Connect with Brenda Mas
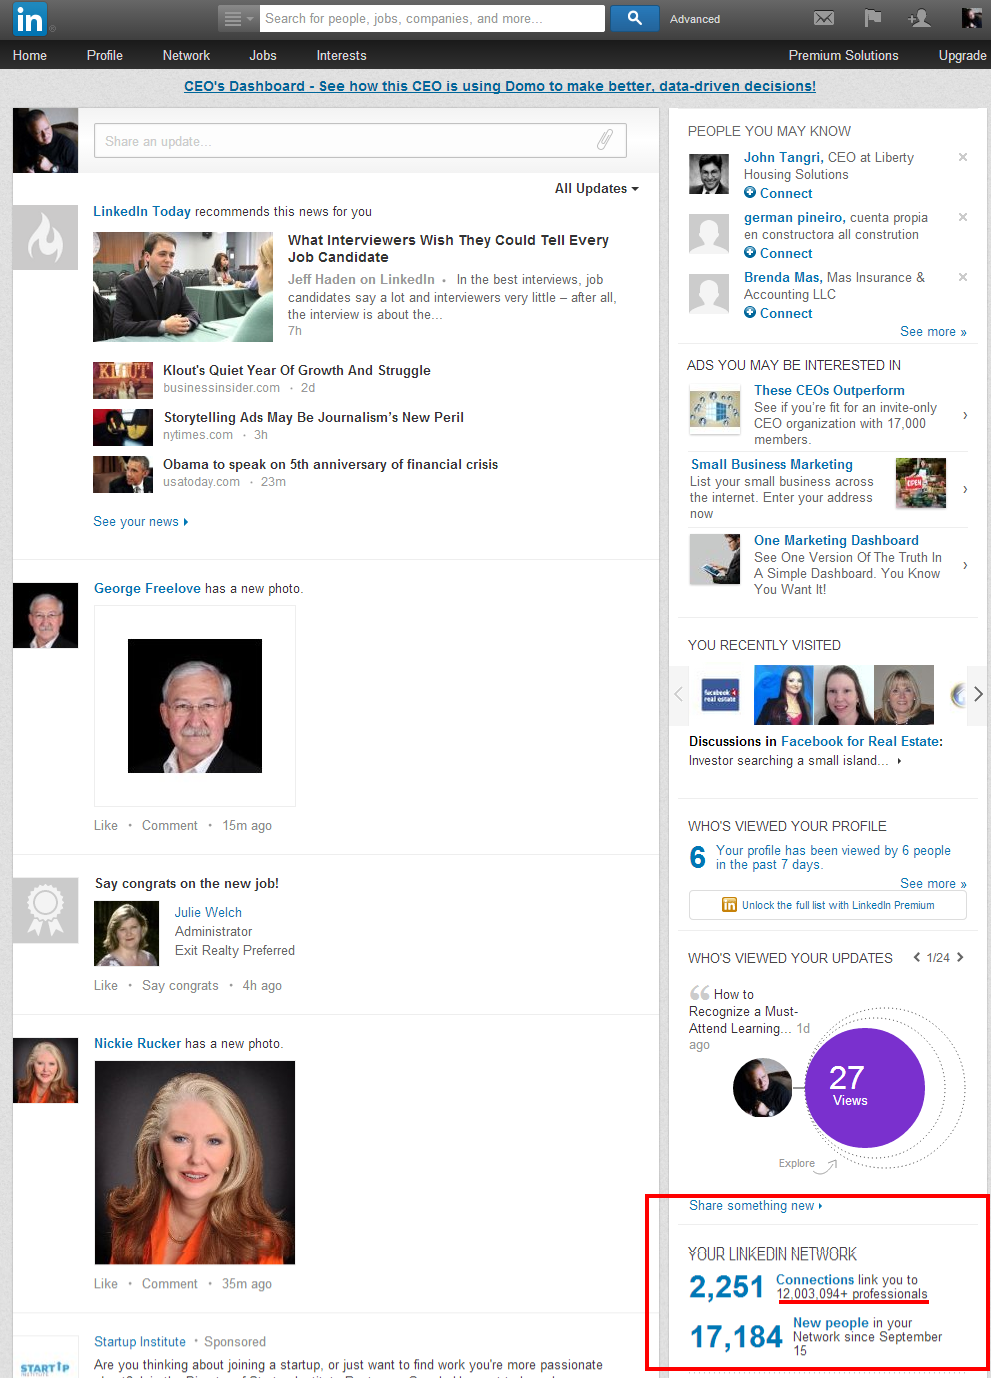 [x=778, y=313]
